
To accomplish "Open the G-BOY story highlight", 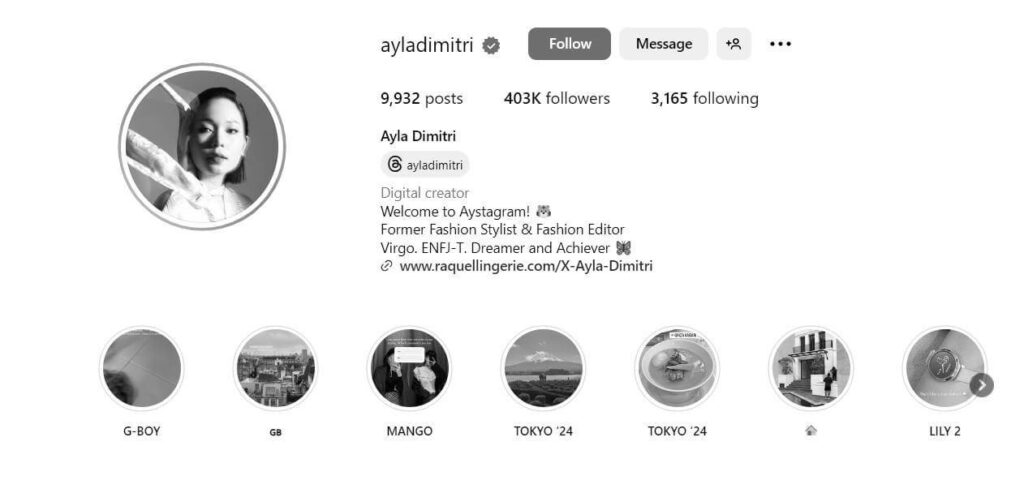I will tap(142, 369).
